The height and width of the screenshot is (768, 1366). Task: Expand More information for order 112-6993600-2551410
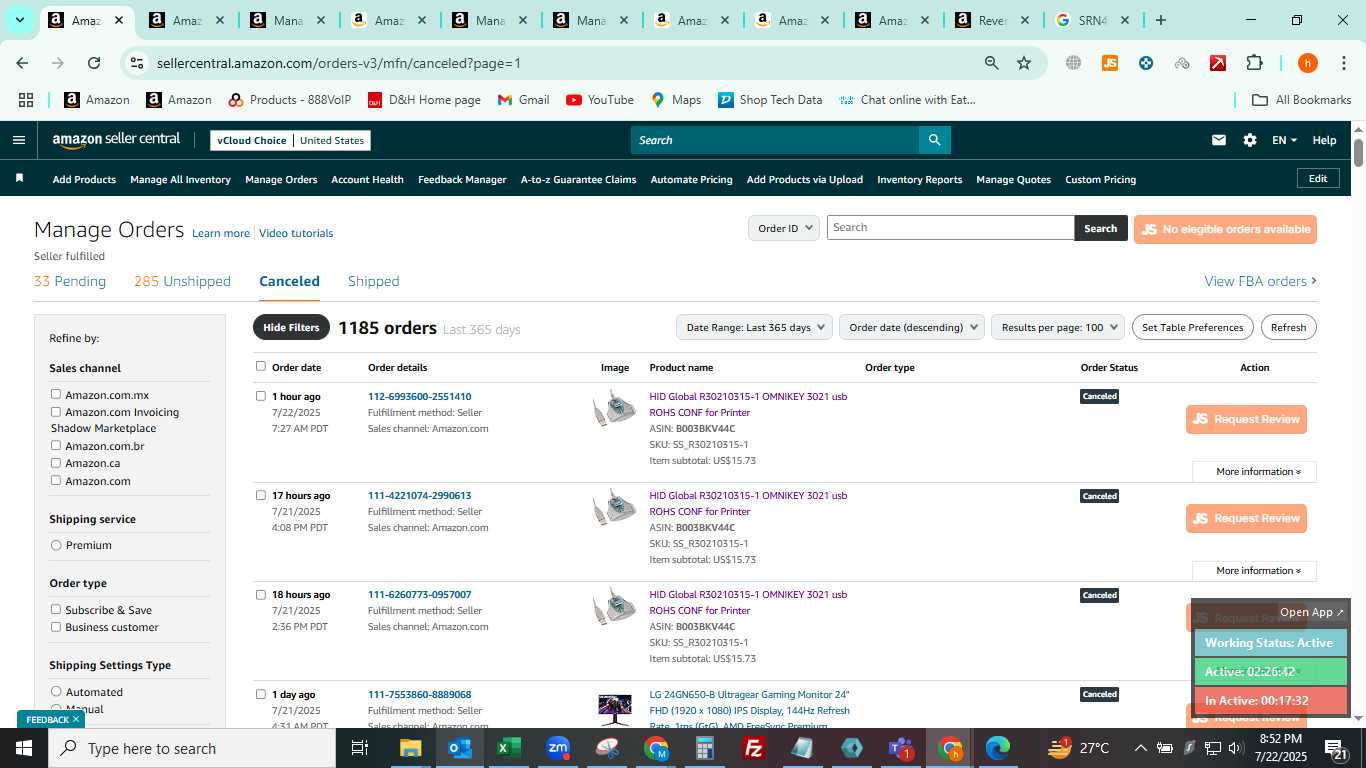(x=1255, y=471)
